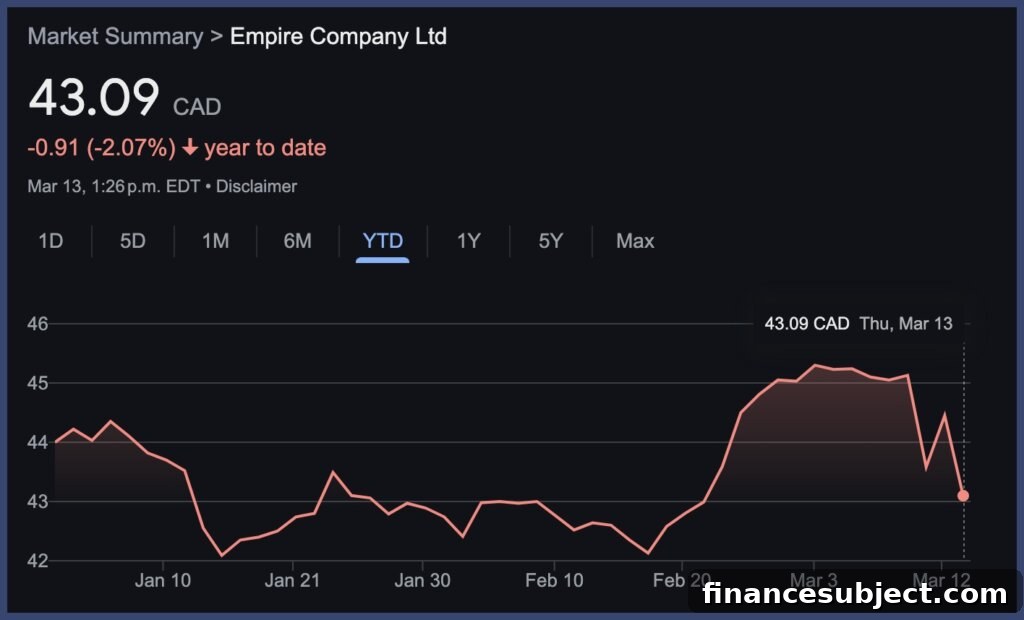Click the 43.09 CAD chart tooltip
The width and height of the screenshot is (1024, 620).
point(858,323)
